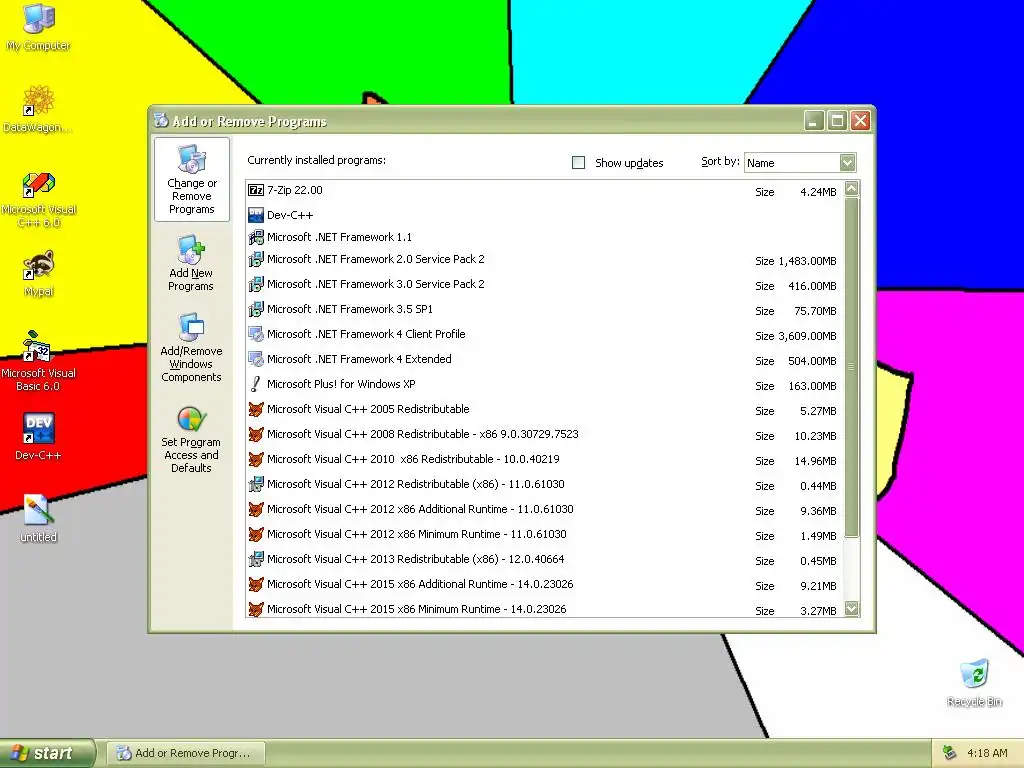Enable the Show updates checkbox
The width and height of the screenshot is (1024, 768).
[579, 163]
